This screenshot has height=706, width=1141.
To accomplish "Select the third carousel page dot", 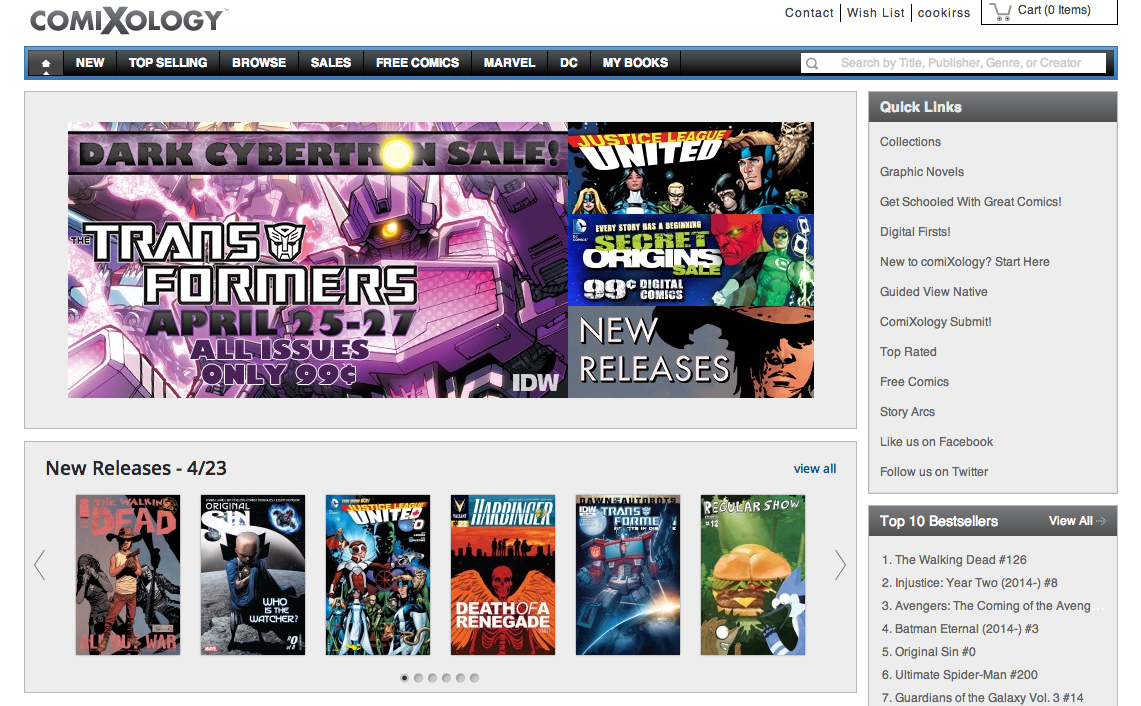I will (432, 678).
